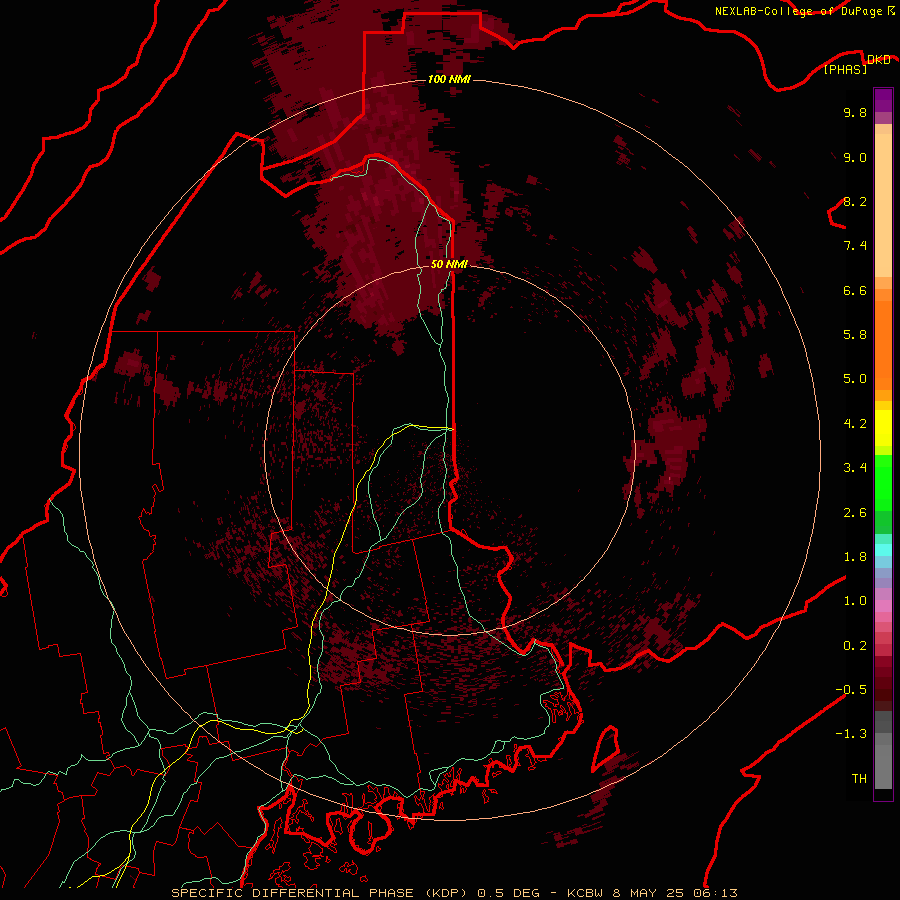This screenshot has width=900, height=900.
Task: Click the 3.4 scale value
Action: (x=855, y=468)
